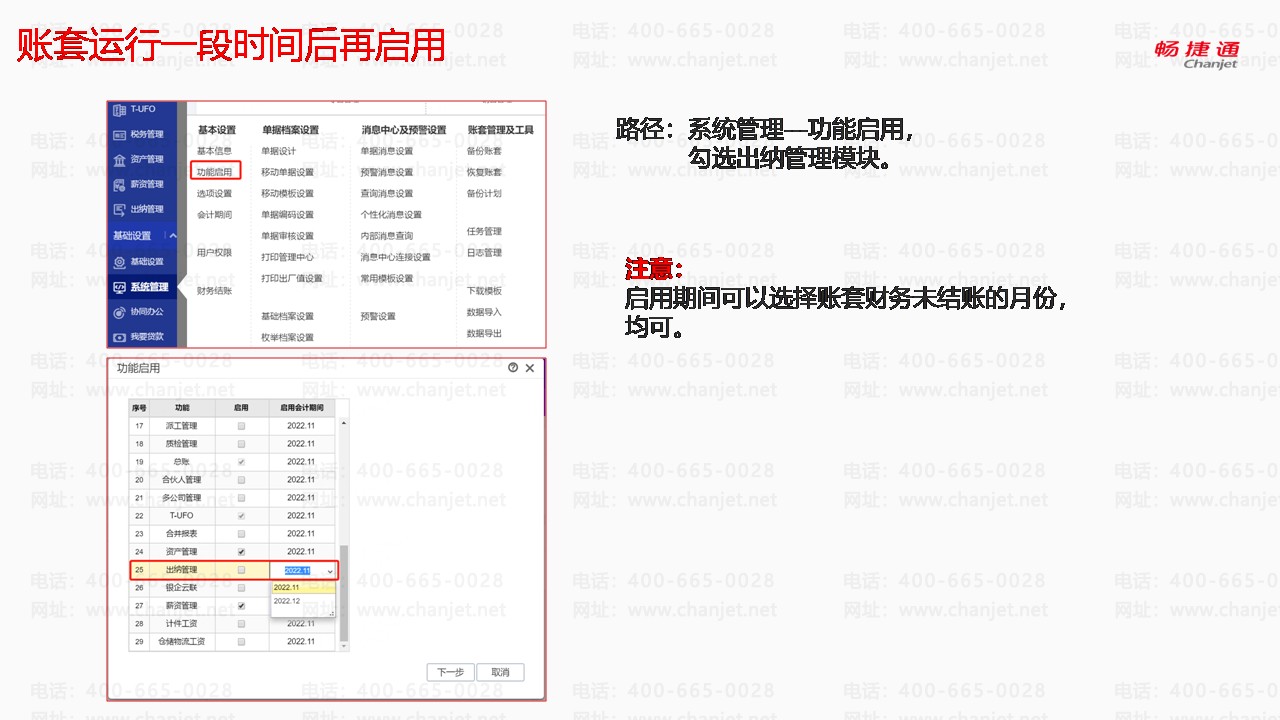The width and height of the screenshot is (1280, 720).
Task: Uncheck the 薪资管理 row checkbox
Action: pyautogui.click(x=241, y=606)
